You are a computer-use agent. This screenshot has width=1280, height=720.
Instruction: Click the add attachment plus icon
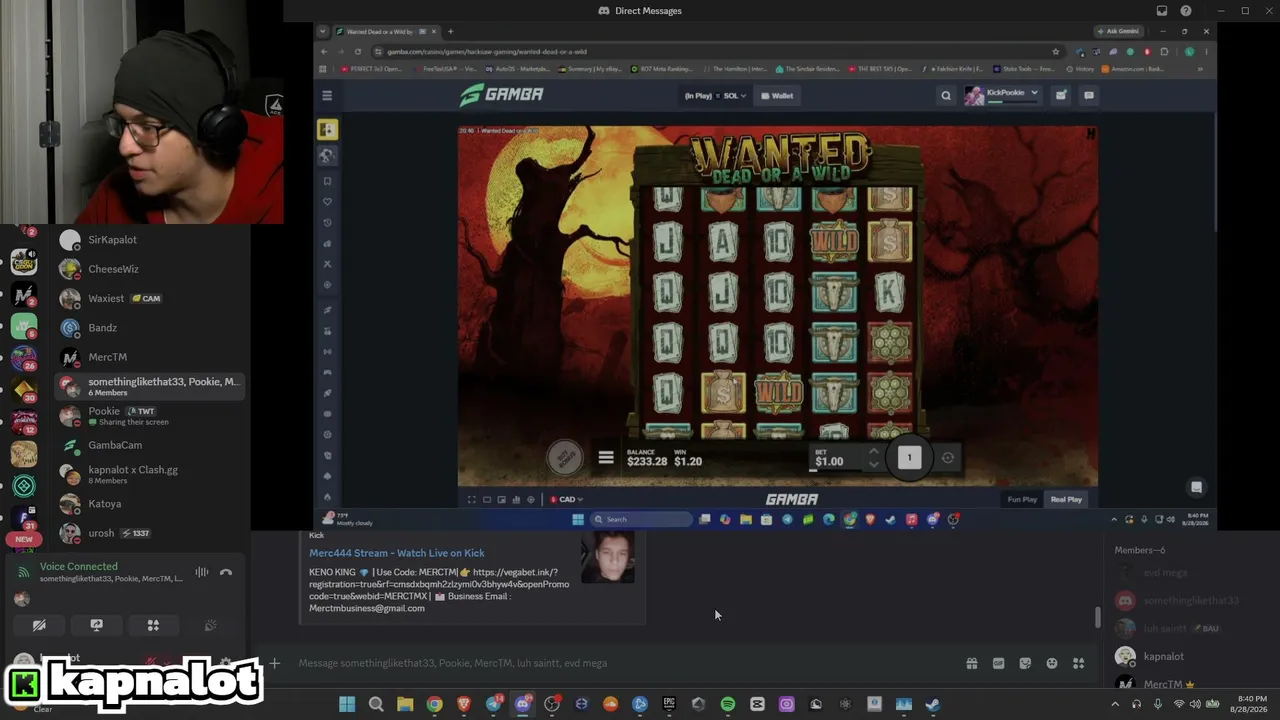pyautogui.click(x=274, y=663)
